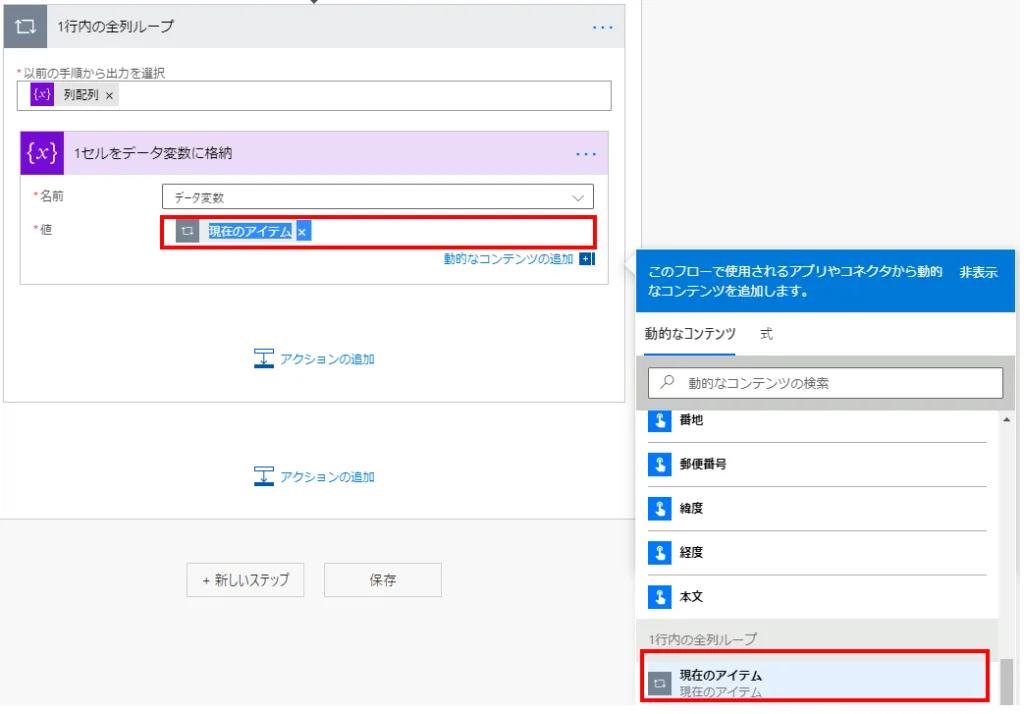This screenshot has height=714, width=1024.
Task: Select the 経度 dynamic content item
Action: pos(691,553)
